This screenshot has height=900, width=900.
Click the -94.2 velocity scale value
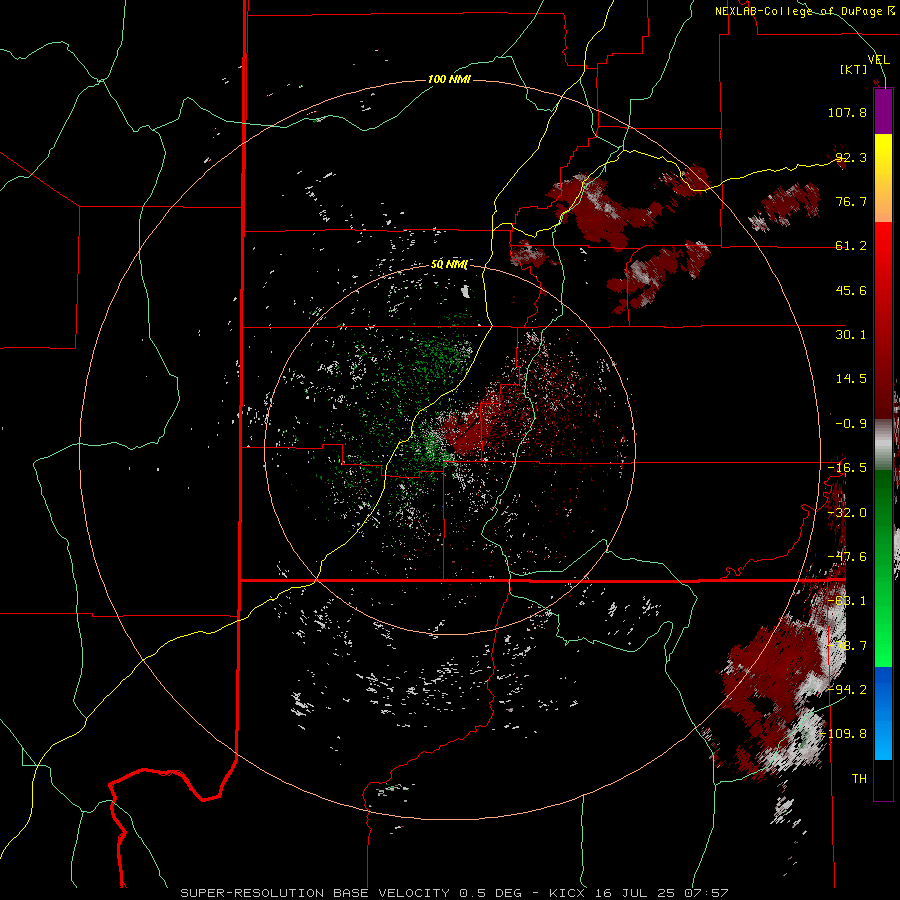point(847,689)
